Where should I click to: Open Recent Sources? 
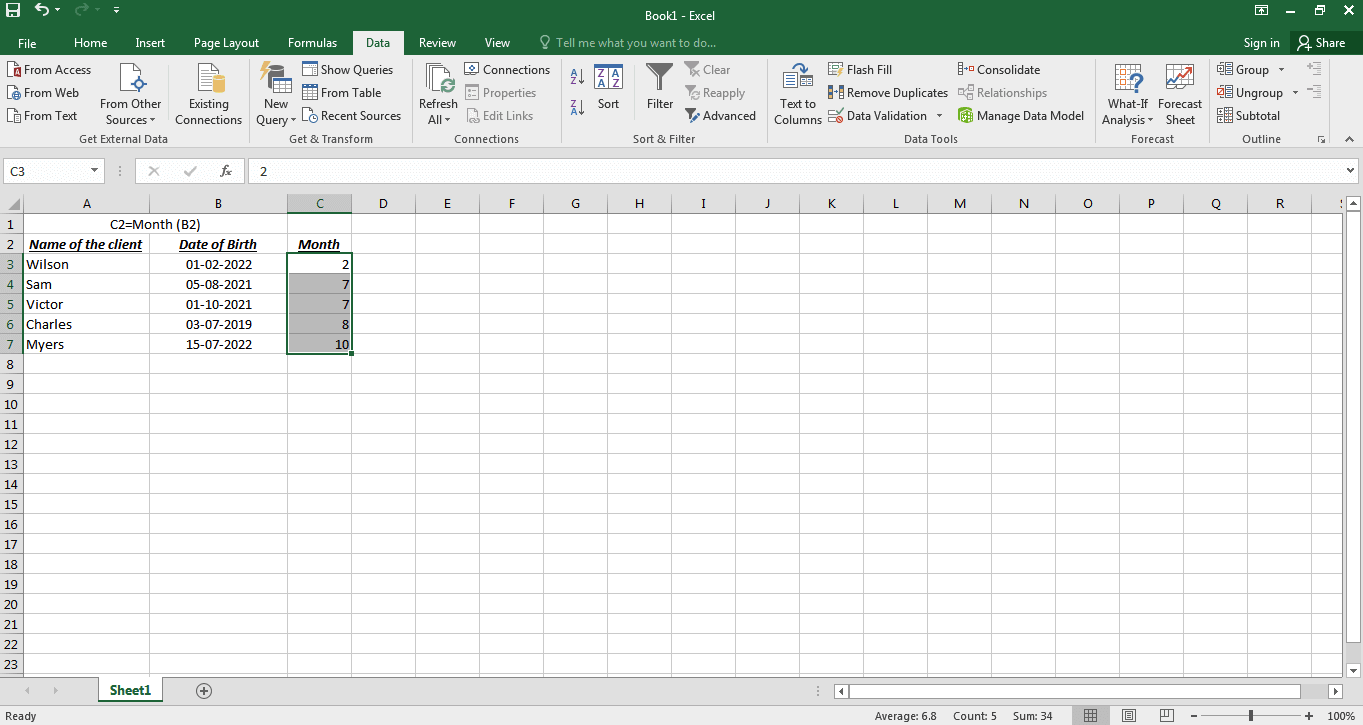pos(352,116)
